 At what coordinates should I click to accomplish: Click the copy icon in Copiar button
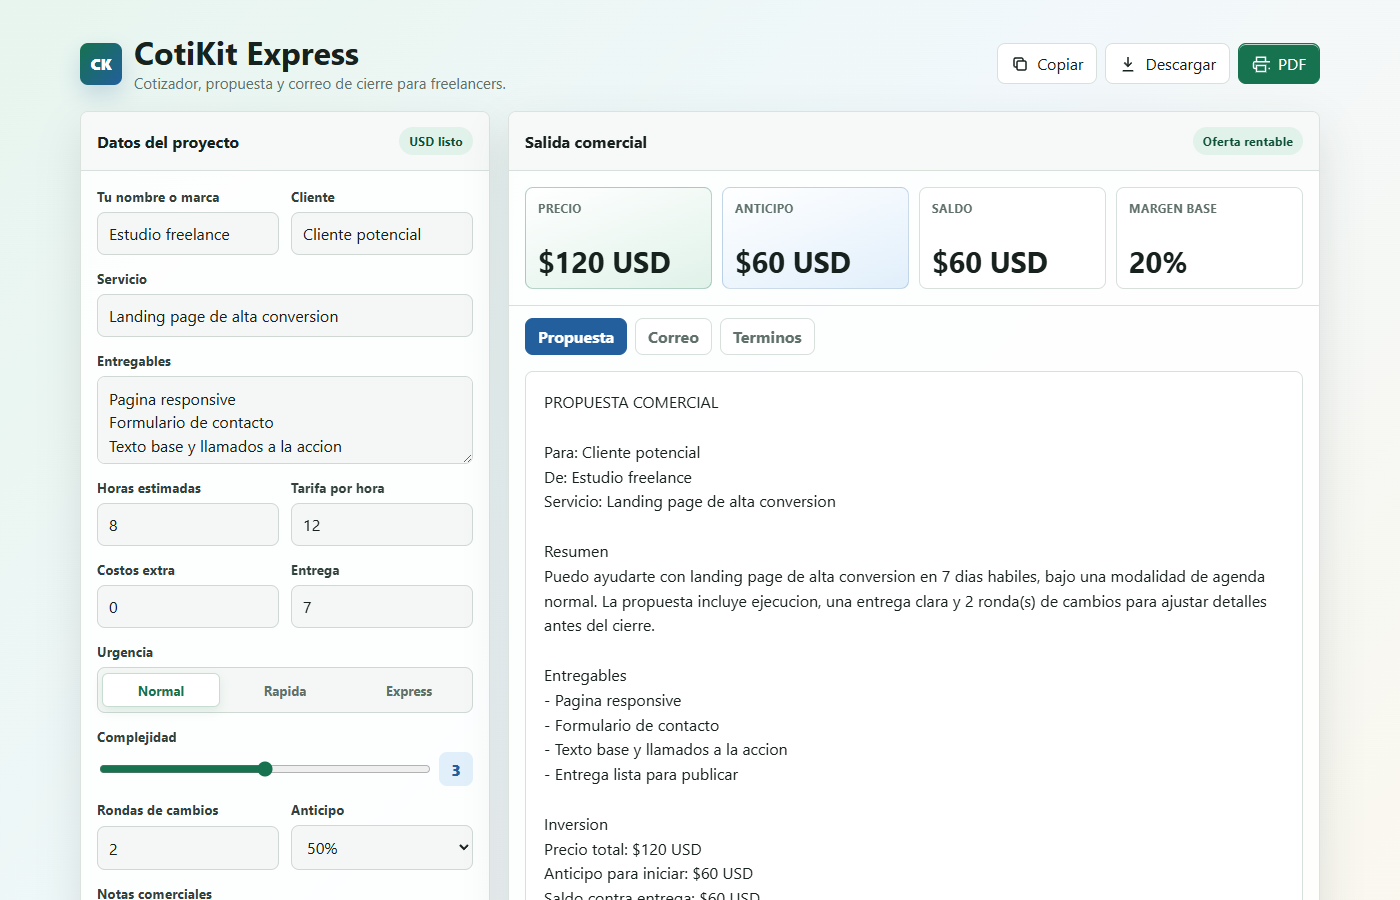click(1020, 64)
